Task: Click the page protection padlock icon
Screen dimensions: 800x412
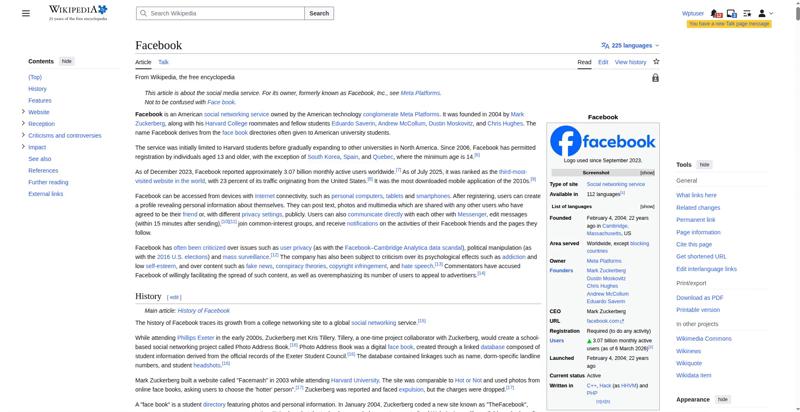Action: tap(655, 78)
